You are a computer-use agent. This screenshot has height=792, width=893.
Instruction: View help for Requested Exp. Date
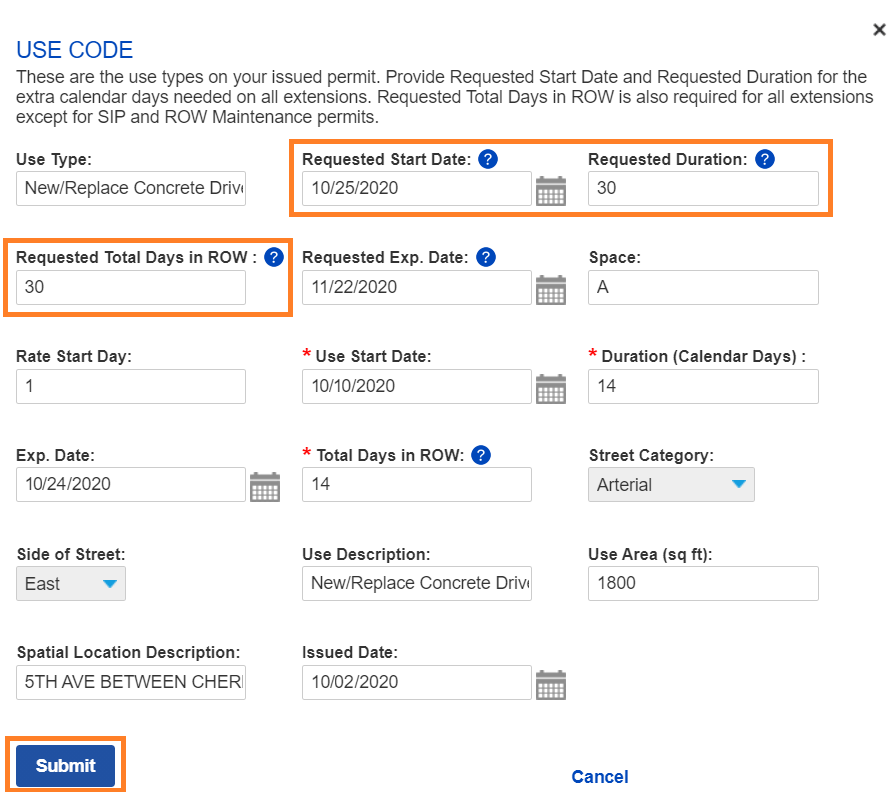coord(486,256)
